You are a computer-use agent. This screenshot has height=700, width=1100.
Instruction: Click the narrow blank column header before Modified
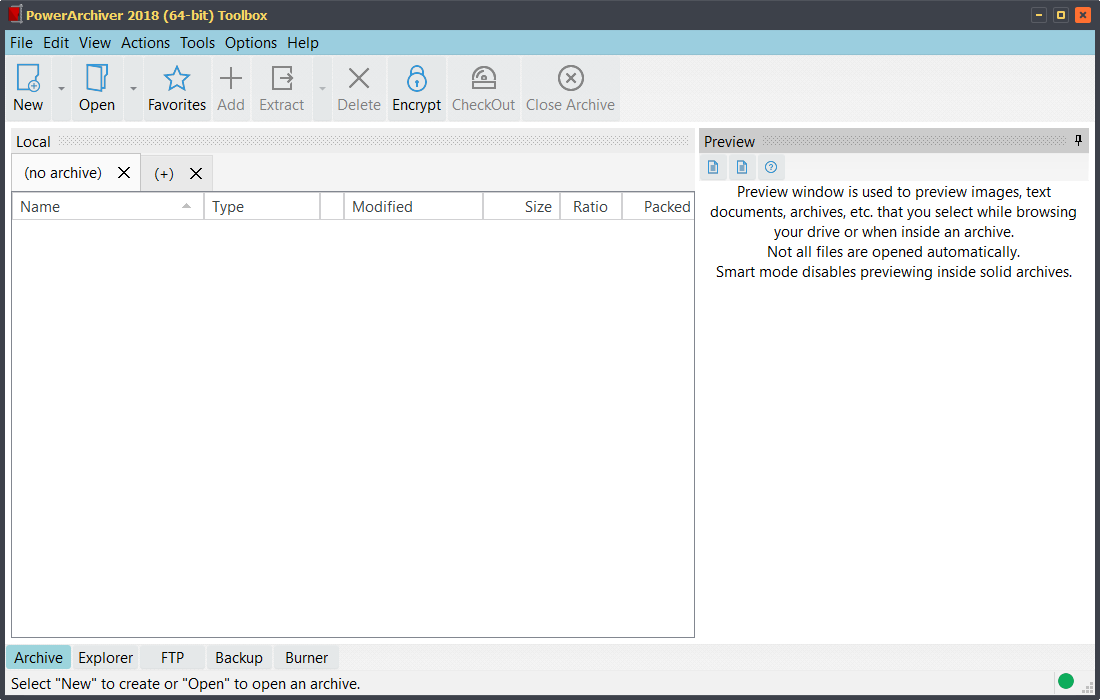coord(332,207)
